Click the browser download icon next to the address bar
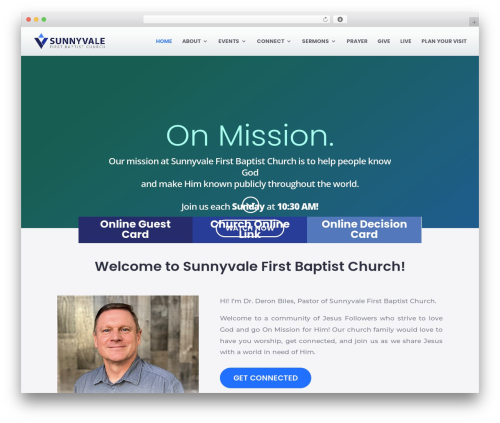Viewport: 500px width, 423px height. [340, 20]
